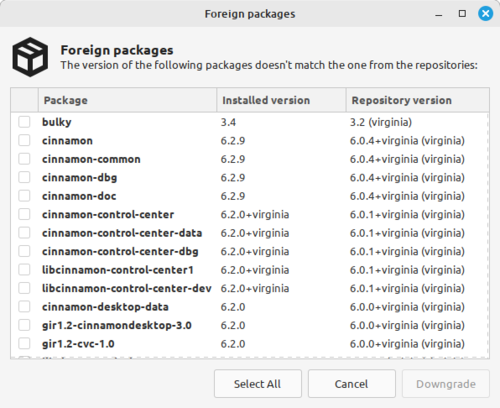Select the cinnamon-doc checkbox
Viewport: 500px width, 408px height.
pos(24,196)
